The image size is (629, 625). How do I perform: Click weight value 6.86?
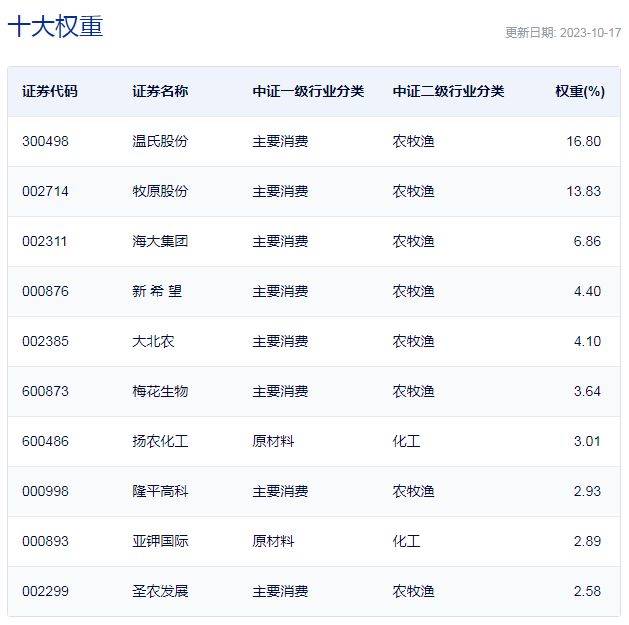587,241
